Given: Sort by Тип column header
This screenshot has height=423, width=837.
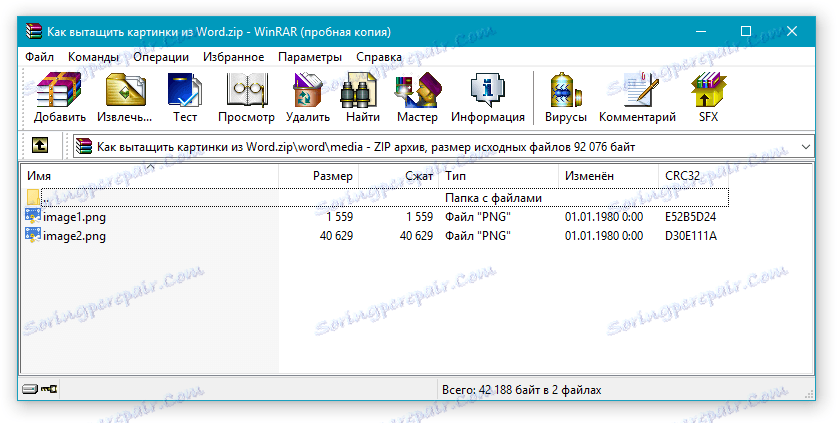Looking at the screenshot, I should click(x=499, y=176).
